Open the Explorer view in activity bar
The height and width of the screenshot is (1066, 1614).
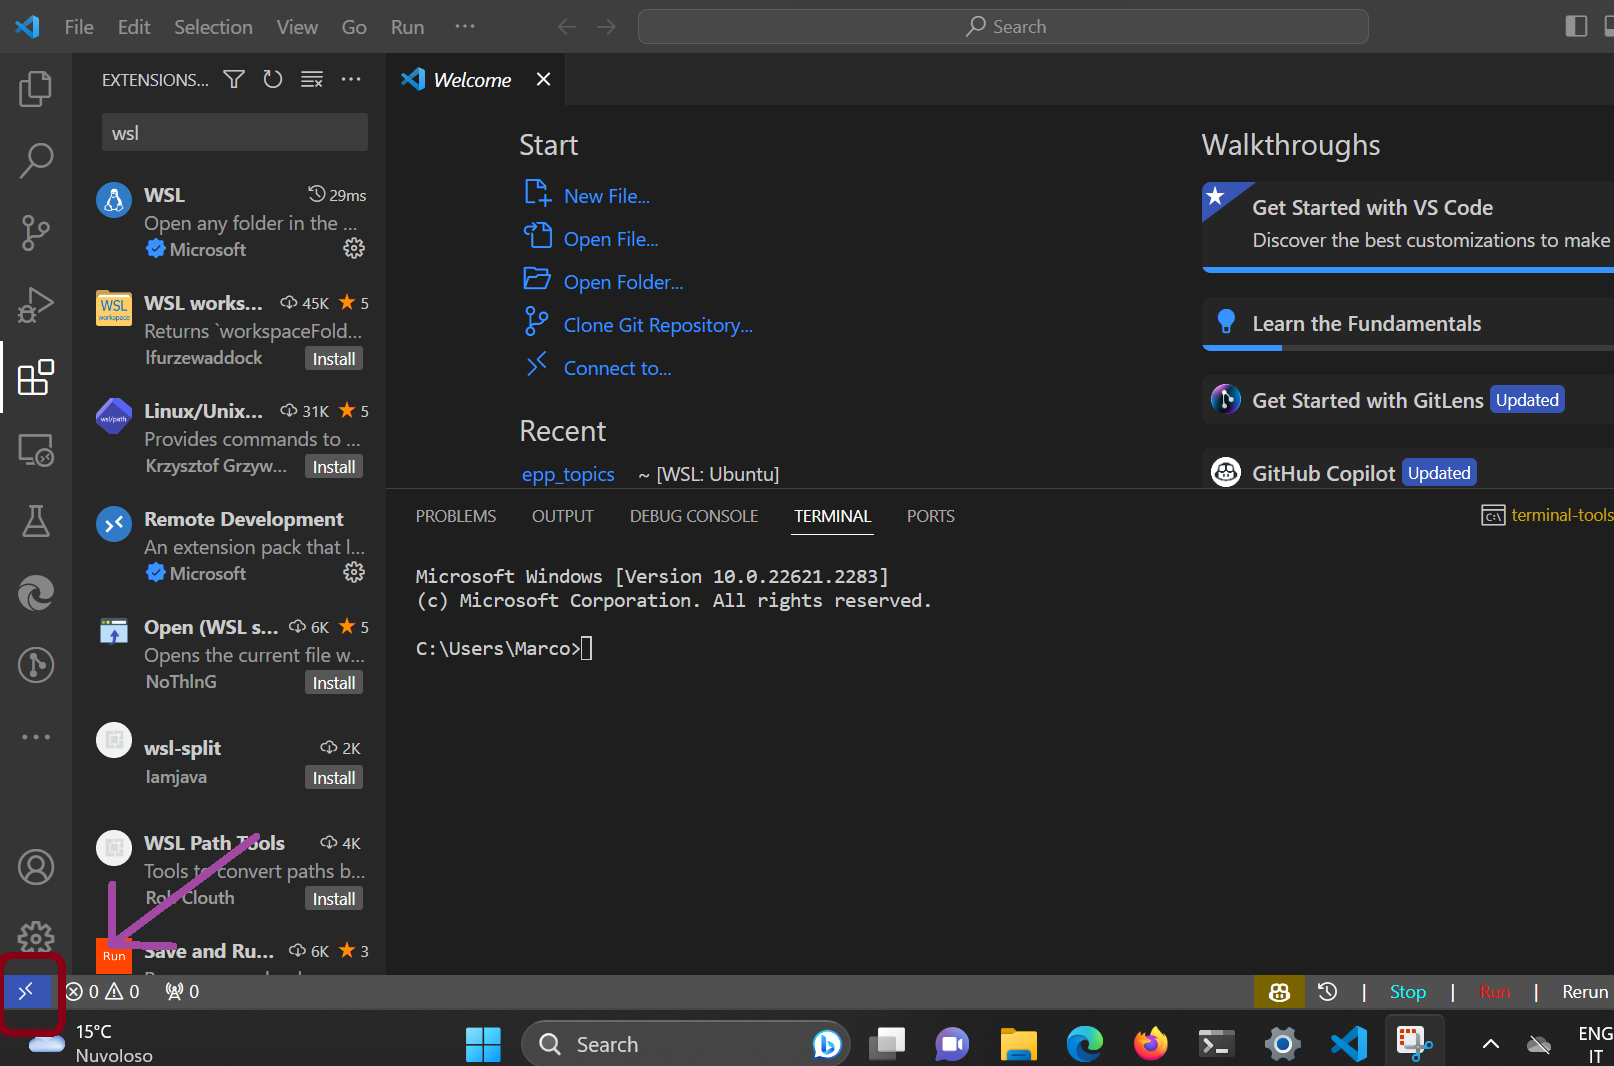[x=36, y=89]
